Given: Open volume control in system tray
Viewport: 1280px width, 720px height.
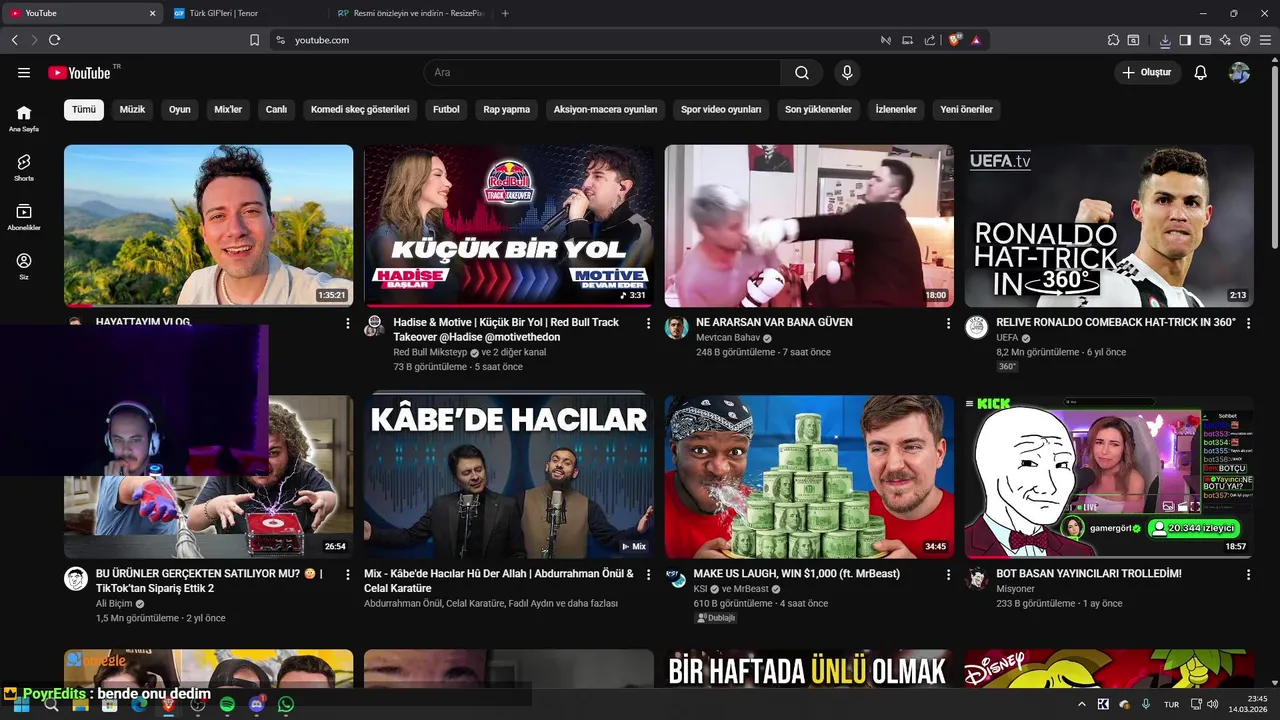Looking at the screenshot, I should [1213, 704].
